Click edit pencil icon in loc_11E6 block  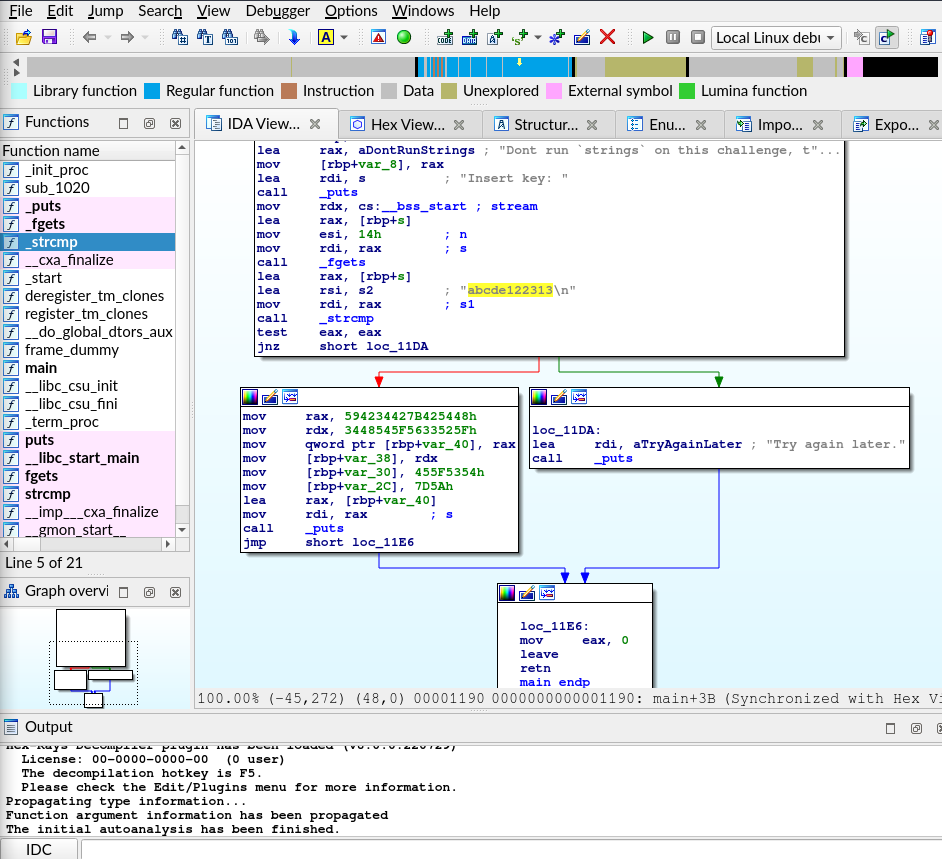click(527, 593)
